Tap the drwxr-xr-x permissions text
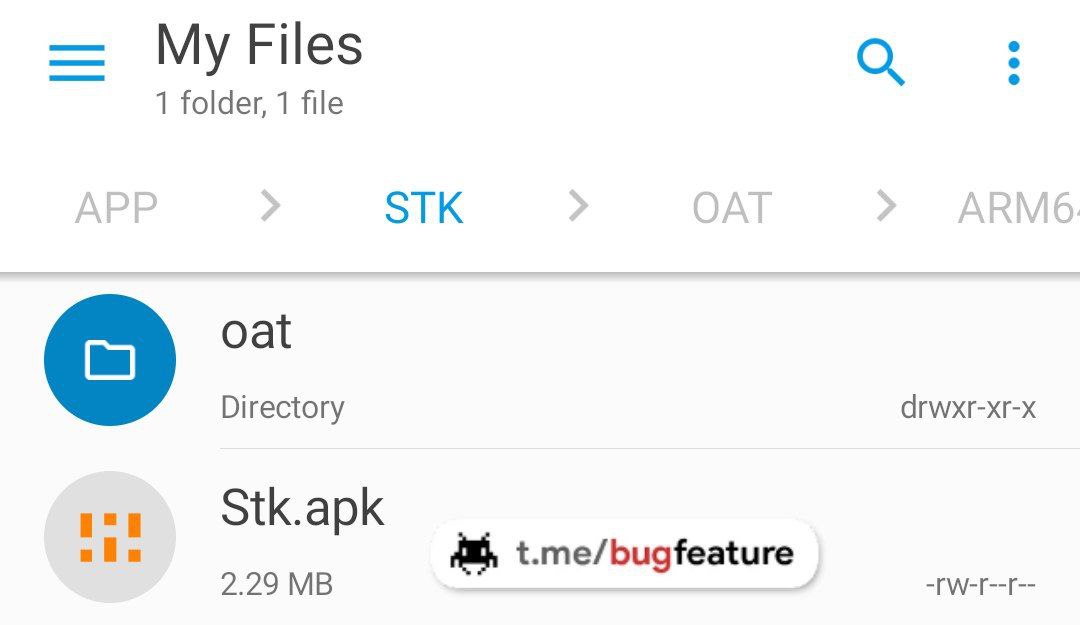Screen dimensions: 1080x625 (968, 408)
